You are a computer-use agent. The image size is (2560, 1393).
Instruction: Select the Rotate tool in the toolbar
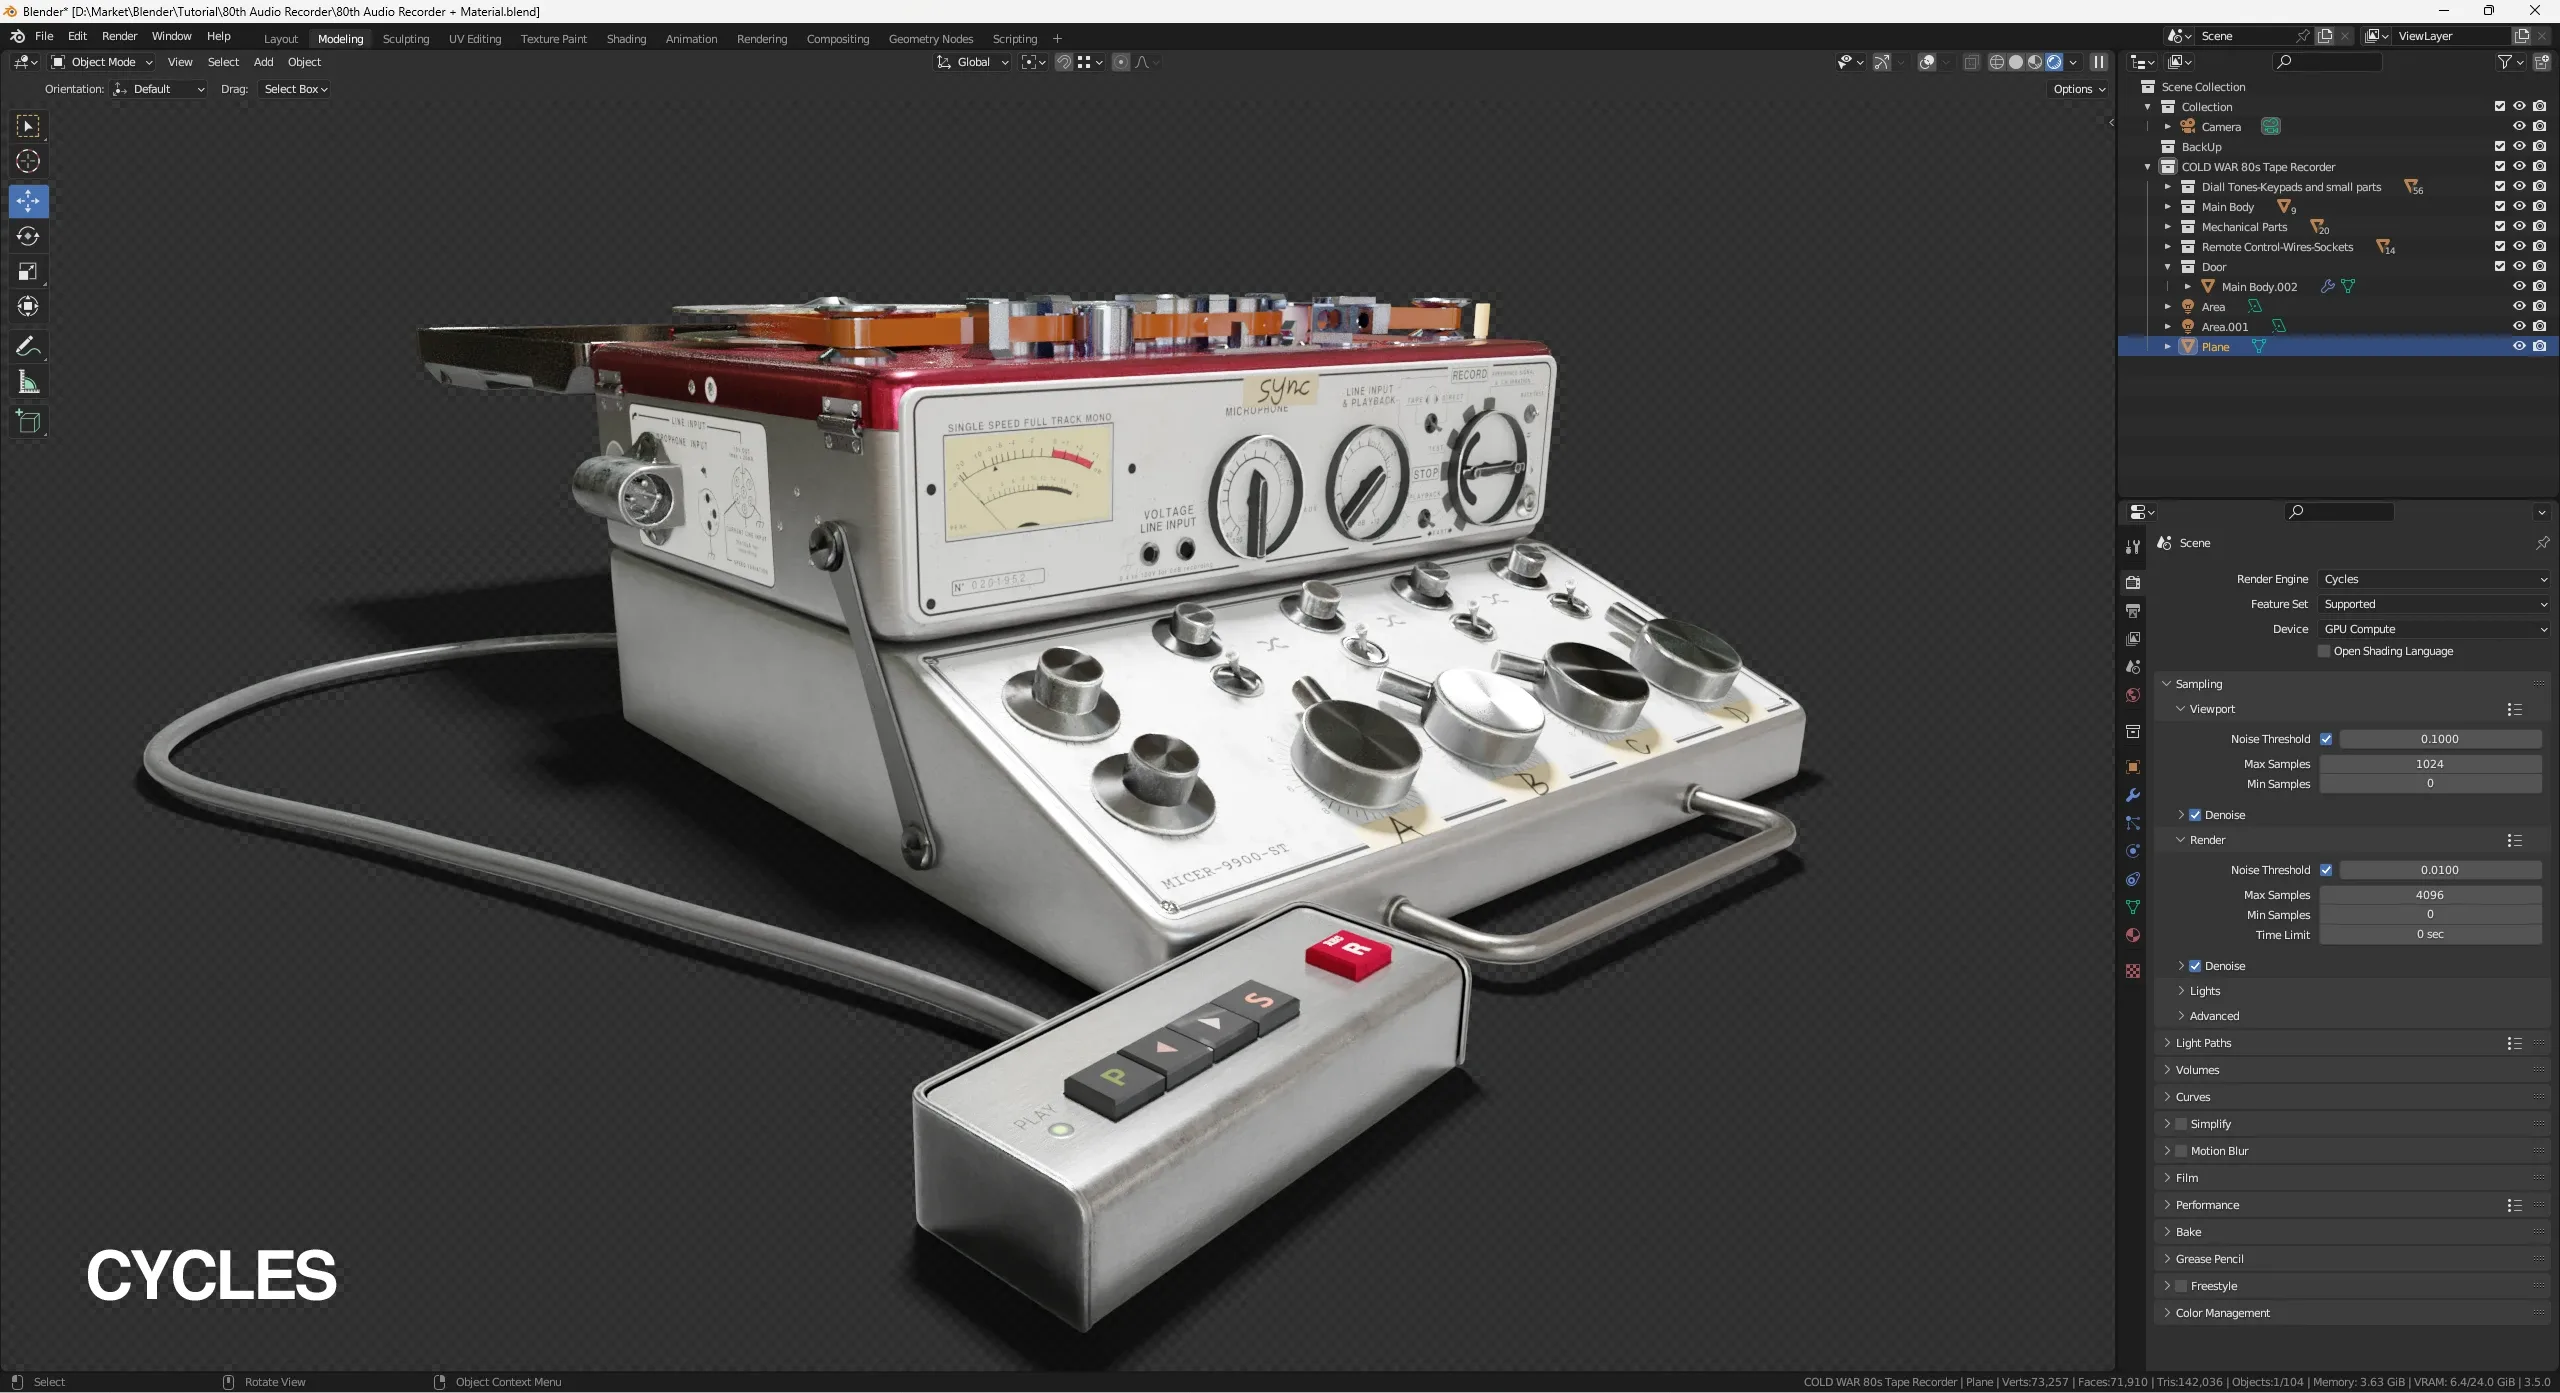28,236
